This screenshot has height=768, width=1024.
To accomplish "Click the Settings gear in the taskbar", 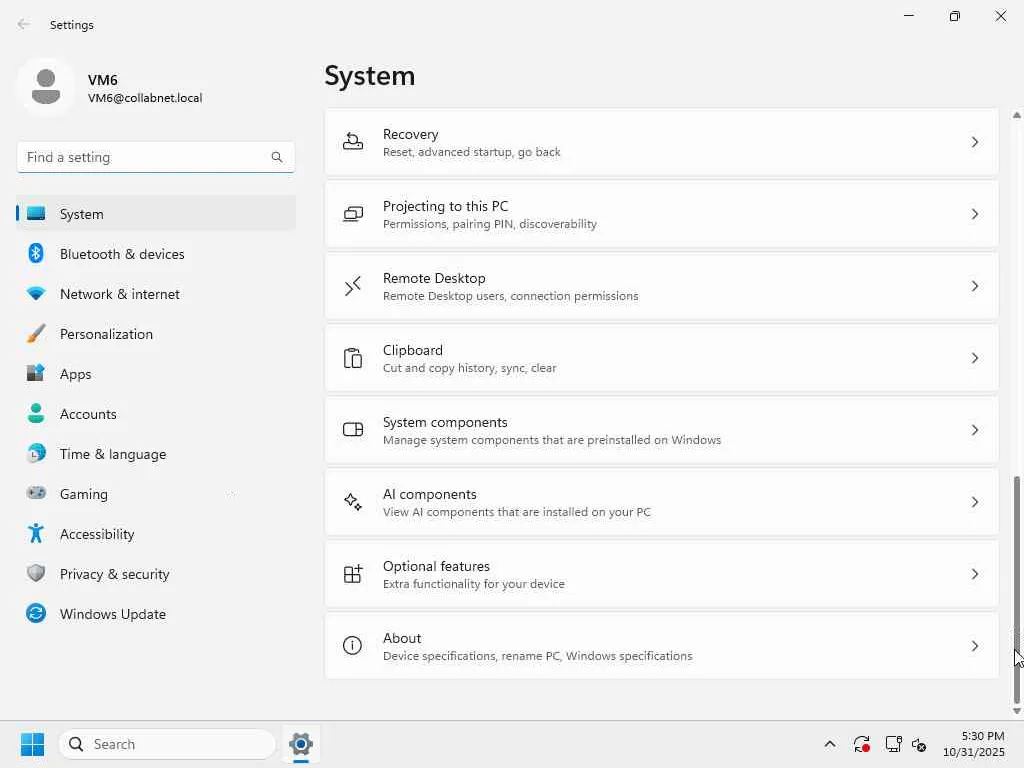I will pos(301,744).
